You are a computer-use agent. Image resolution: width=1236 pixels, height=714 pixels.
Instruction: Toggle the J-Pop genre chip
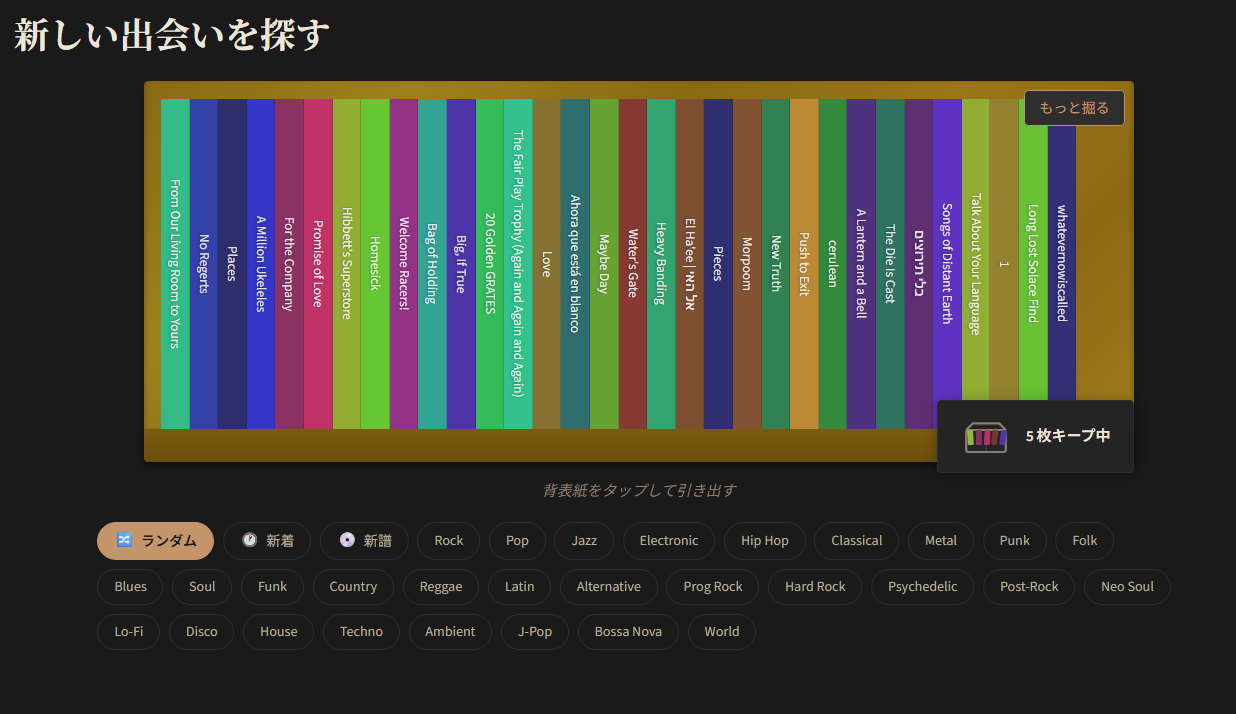tap(534, 632)
